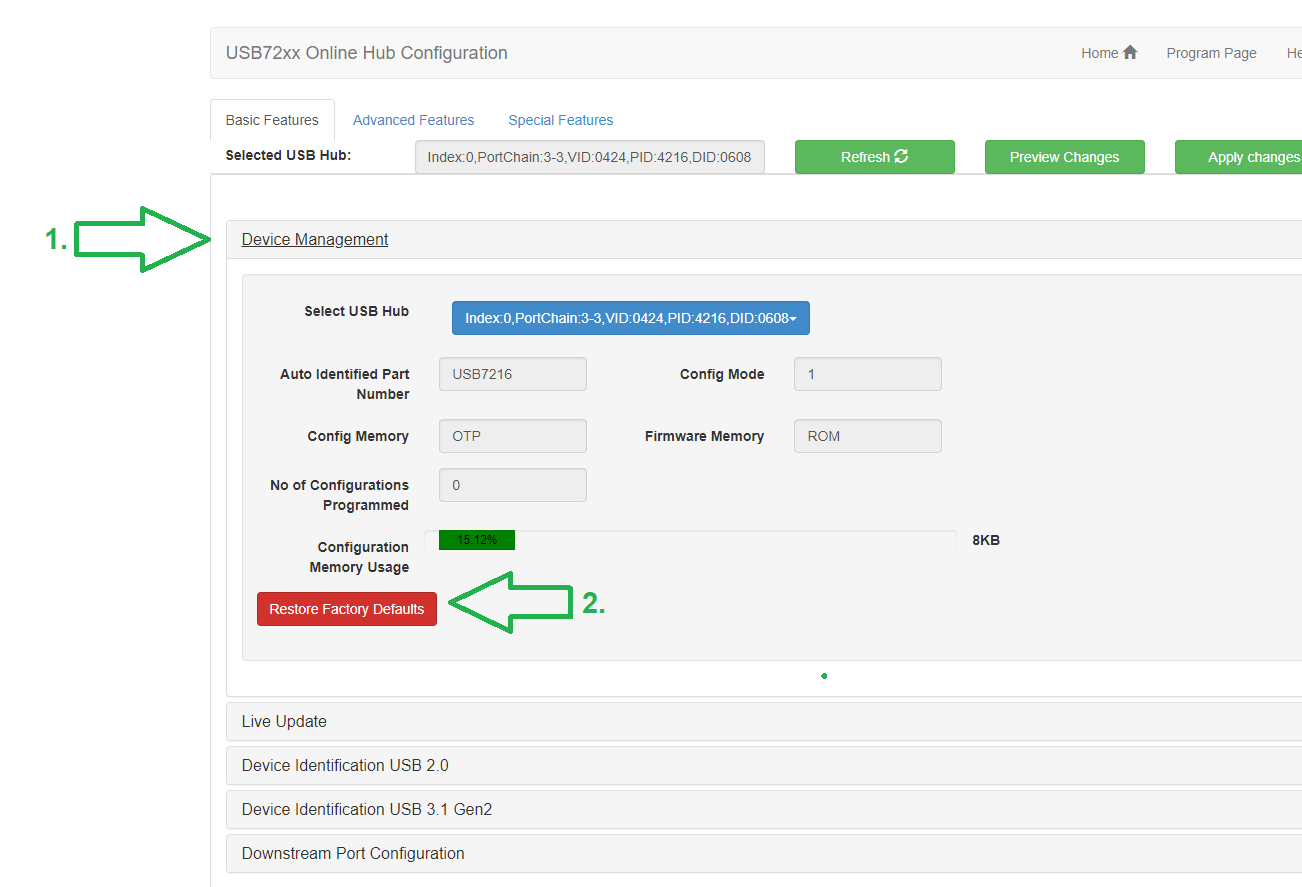Click the green Refresh button
1302x887 pixels.
[875, 157]
